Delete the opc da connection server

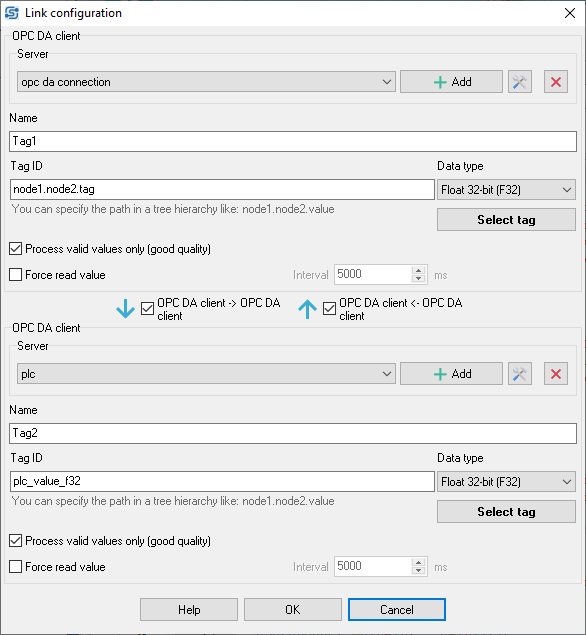click(556, 82)
